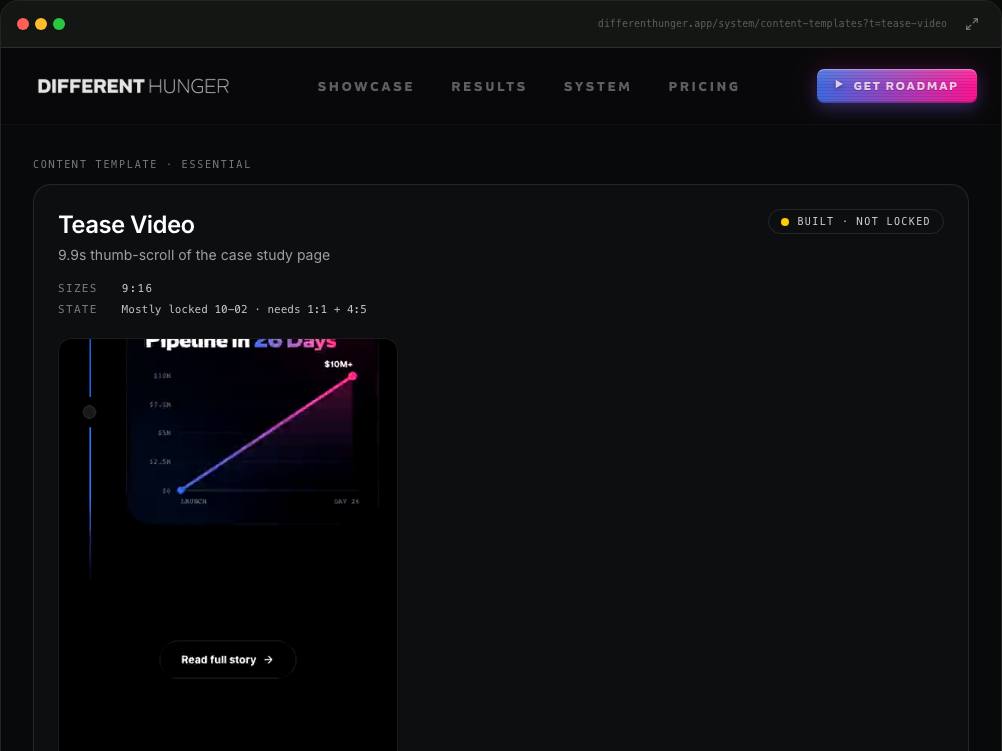1002x751 pixels.
Task: Open the Pricing nav item
Action: pyautogui.click(x=704, y=86)
